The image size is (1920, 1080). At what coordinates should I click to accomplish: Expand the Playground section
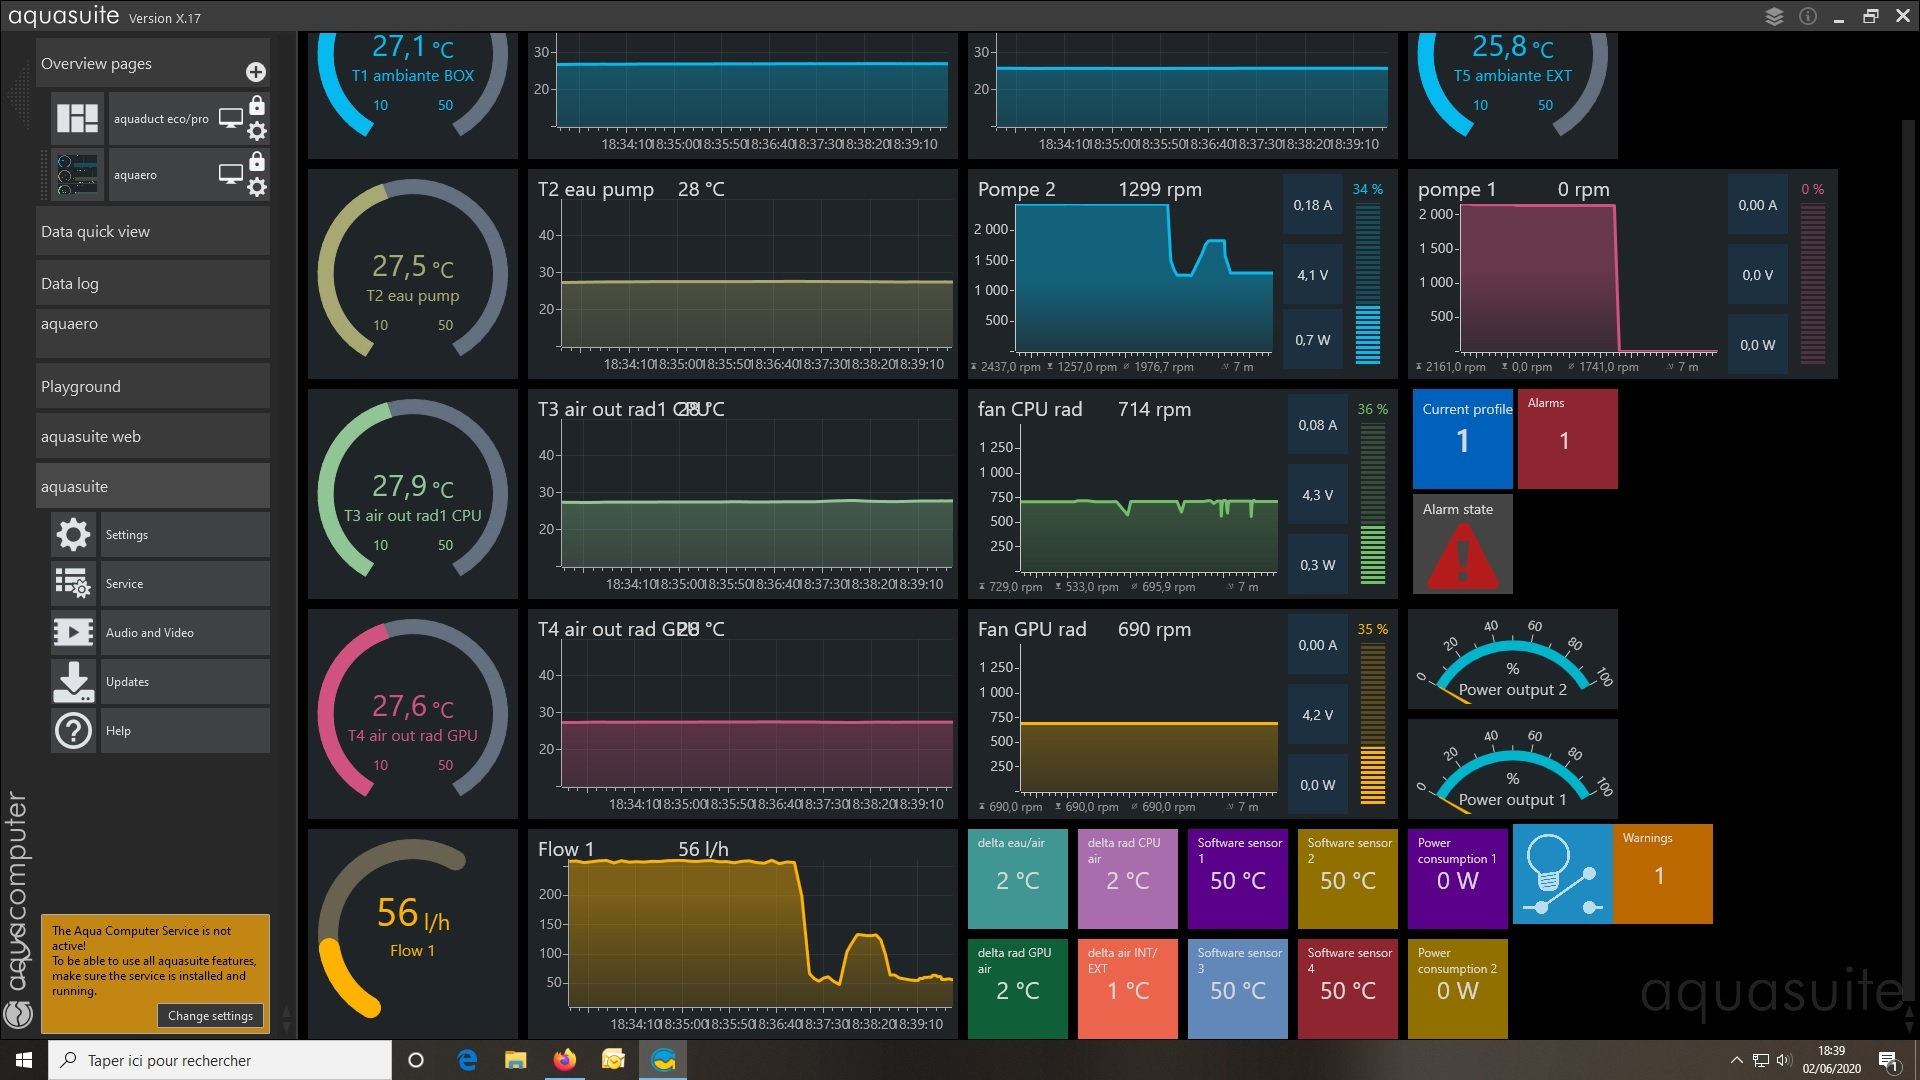pos(152,386)
